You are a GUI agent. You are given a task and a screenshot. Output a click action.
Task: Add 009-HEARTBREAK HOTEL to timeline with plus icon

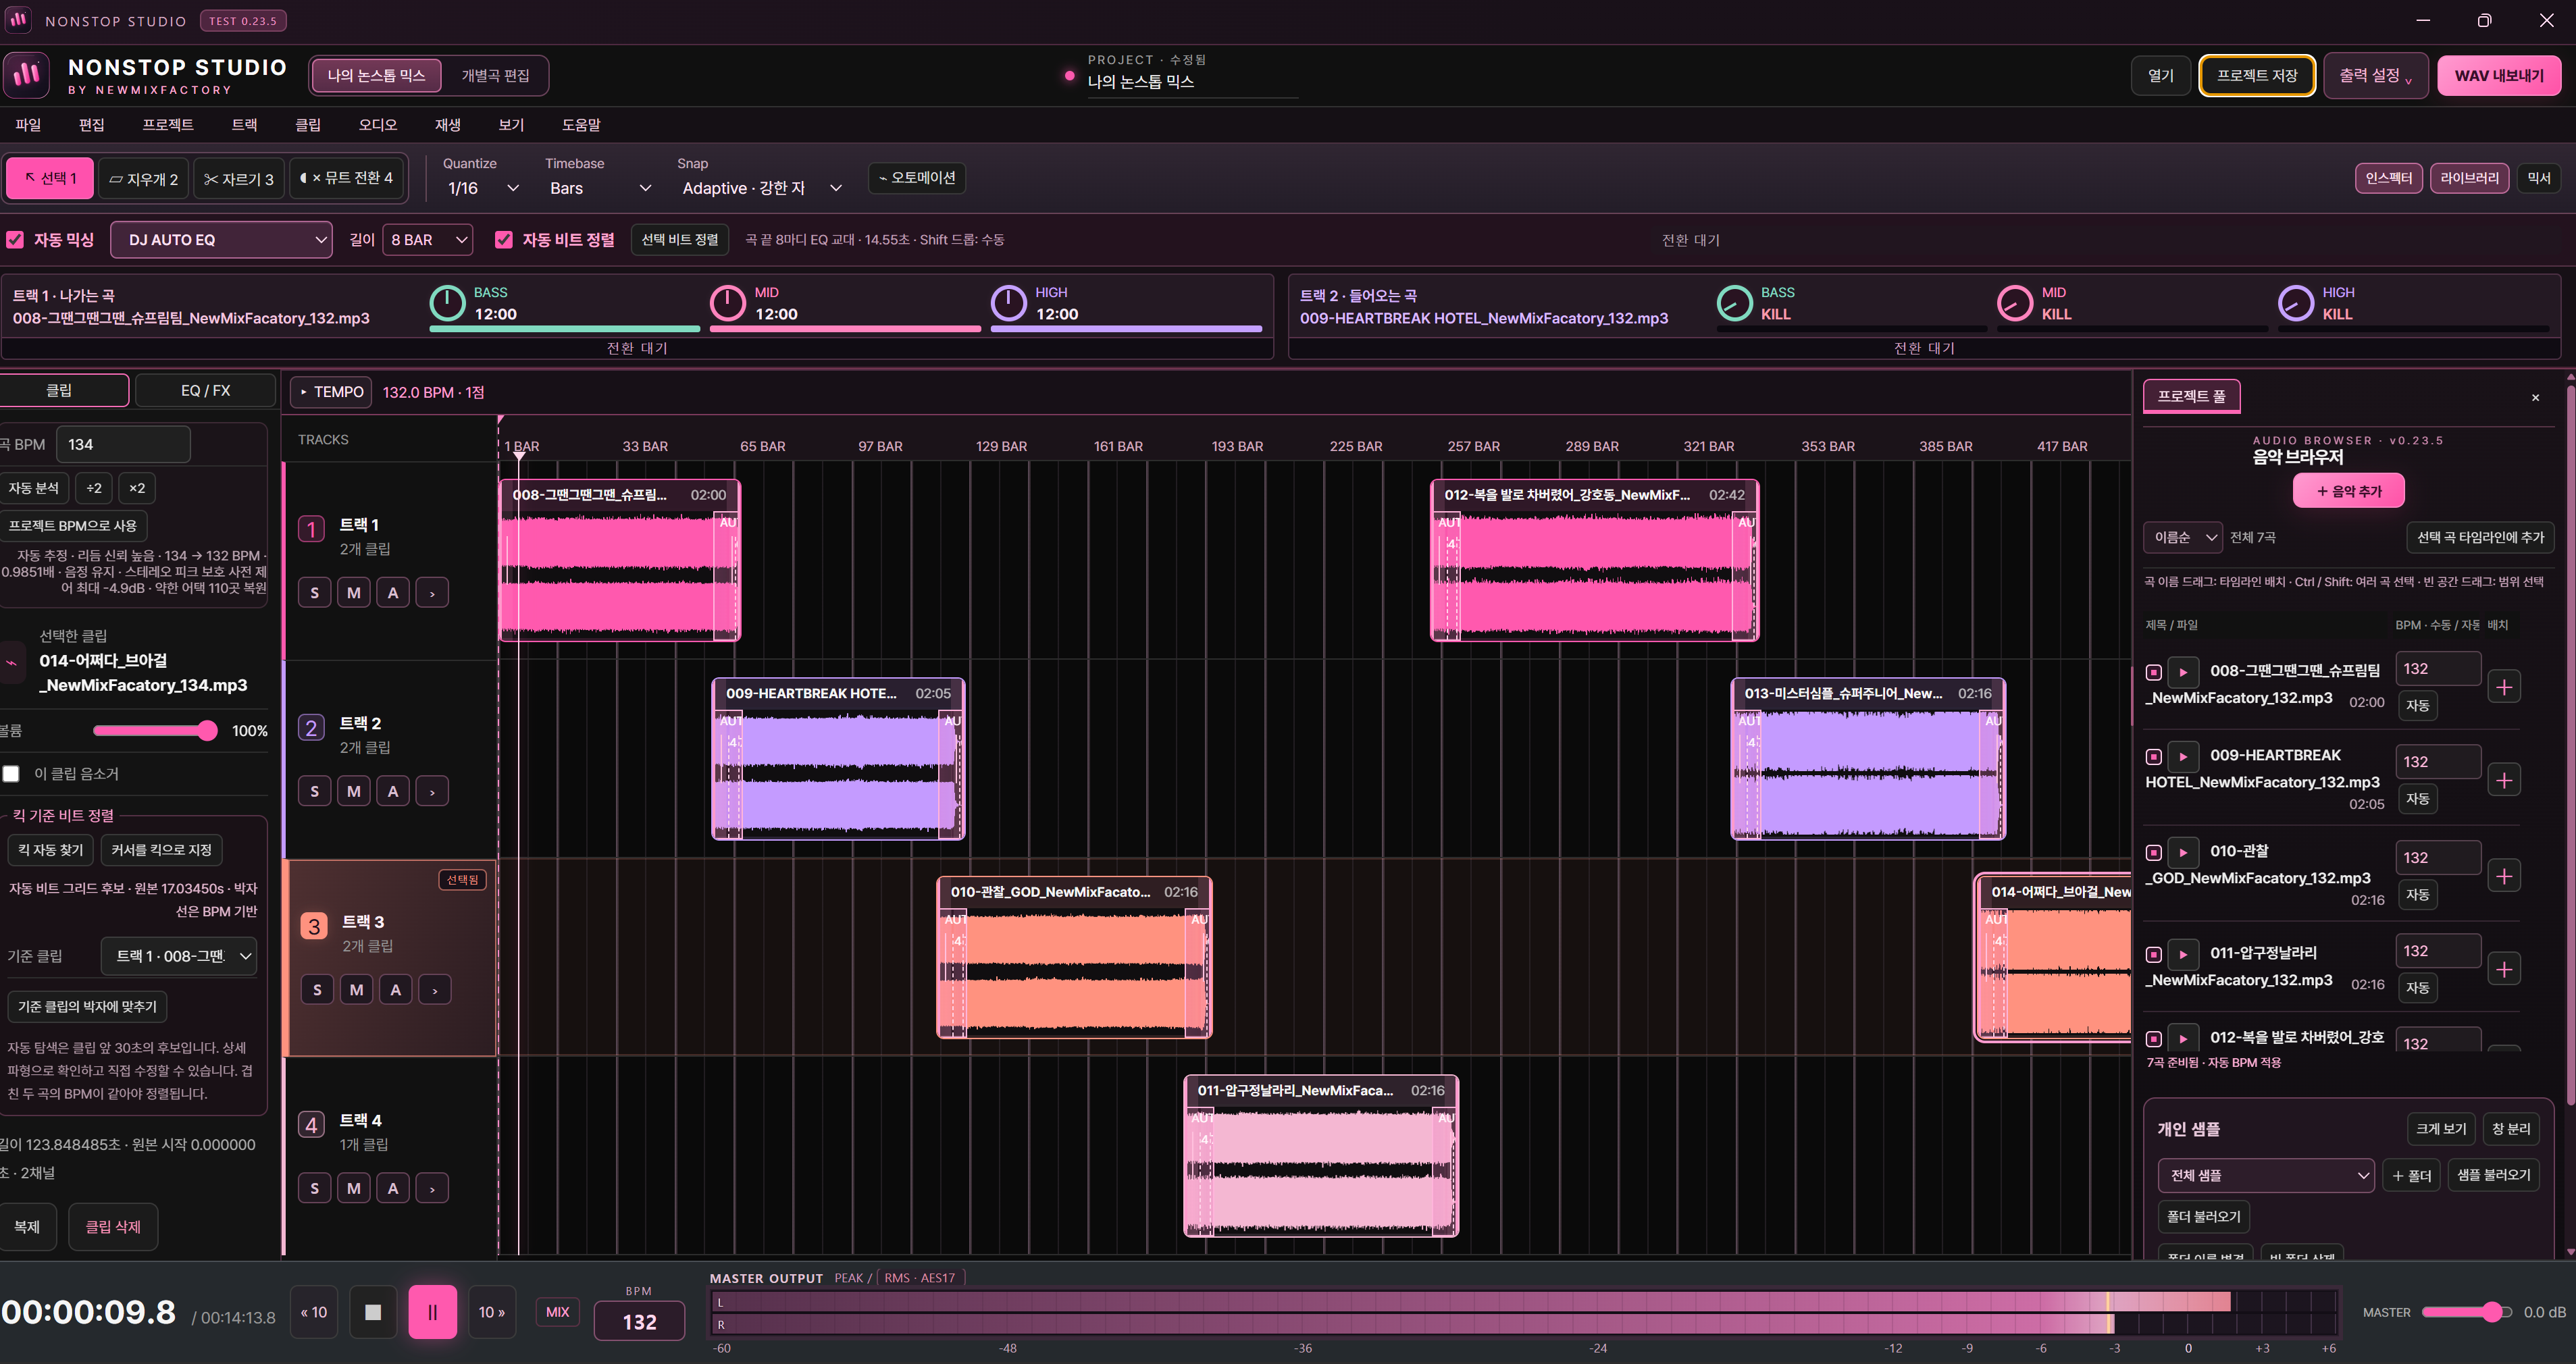click(x=2504, y=780)
